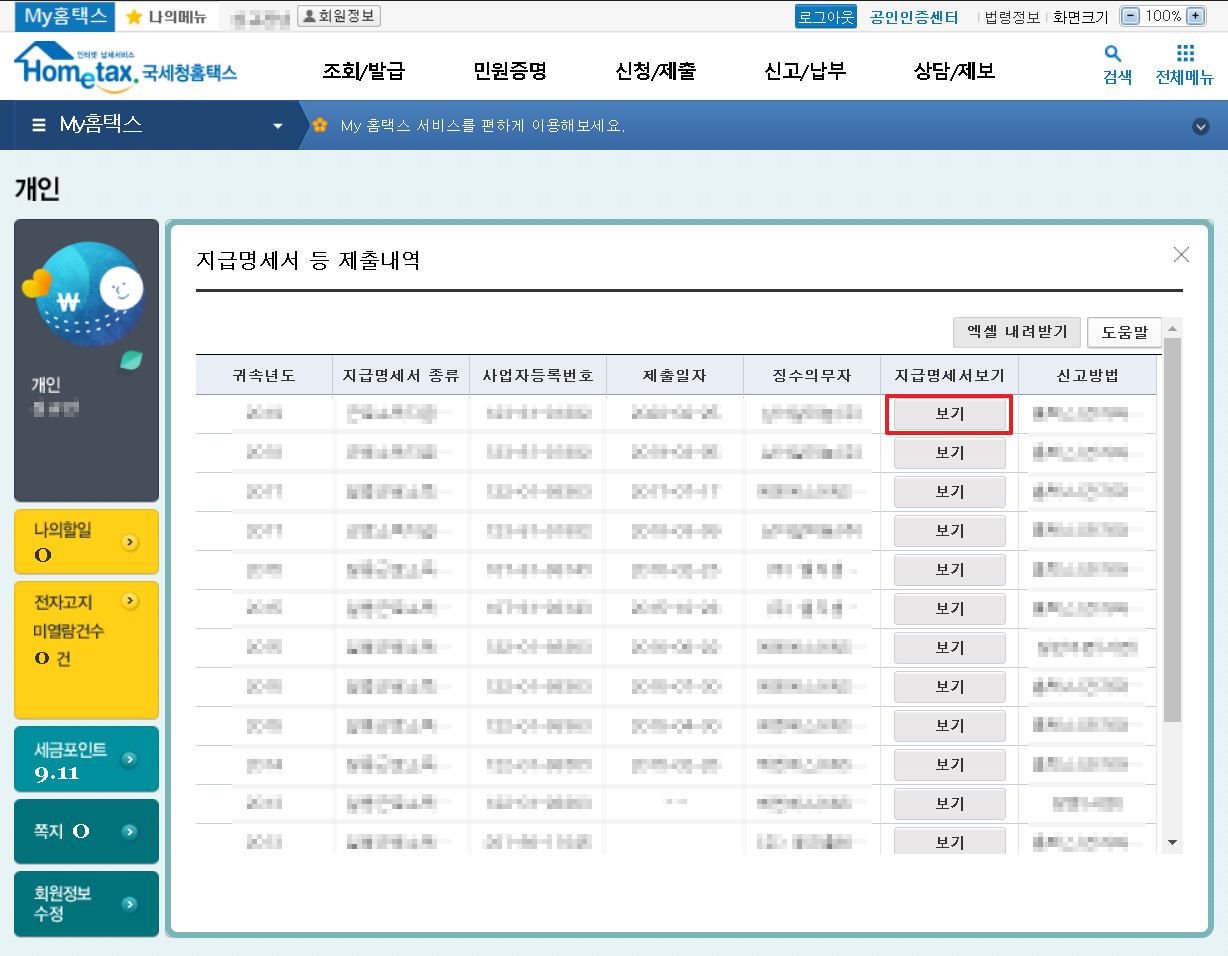Select the 민원증명 menu
This screenshot has width=1228, height=956.
tap(512, 70)
